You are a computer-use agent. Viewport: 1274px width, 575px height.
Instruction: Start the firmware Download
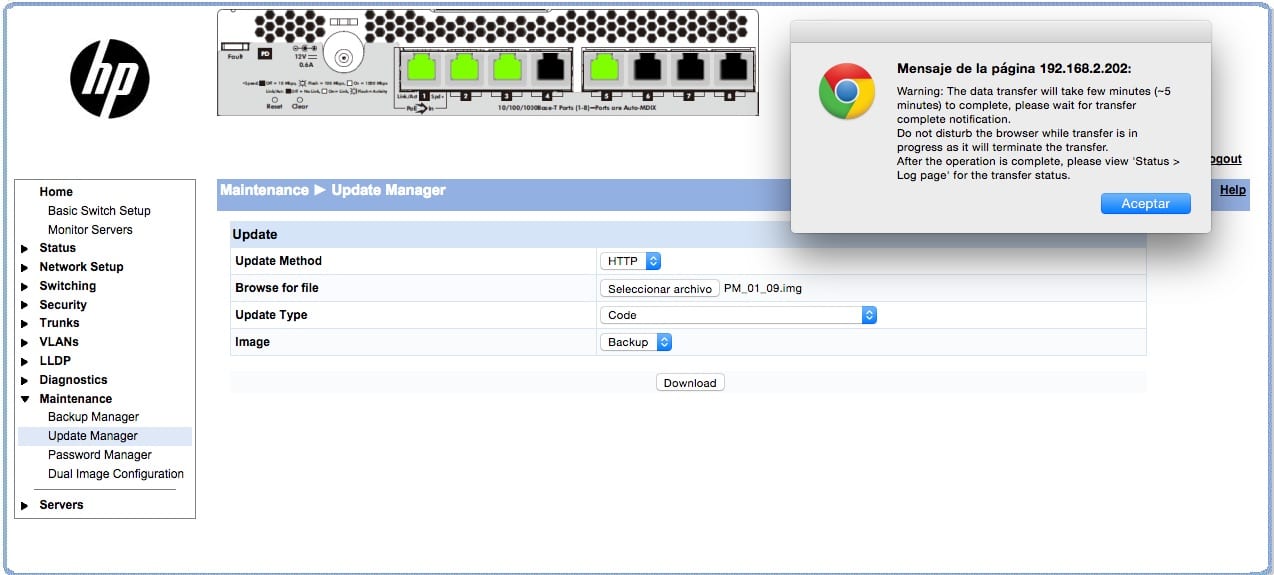tap(690, 383)
